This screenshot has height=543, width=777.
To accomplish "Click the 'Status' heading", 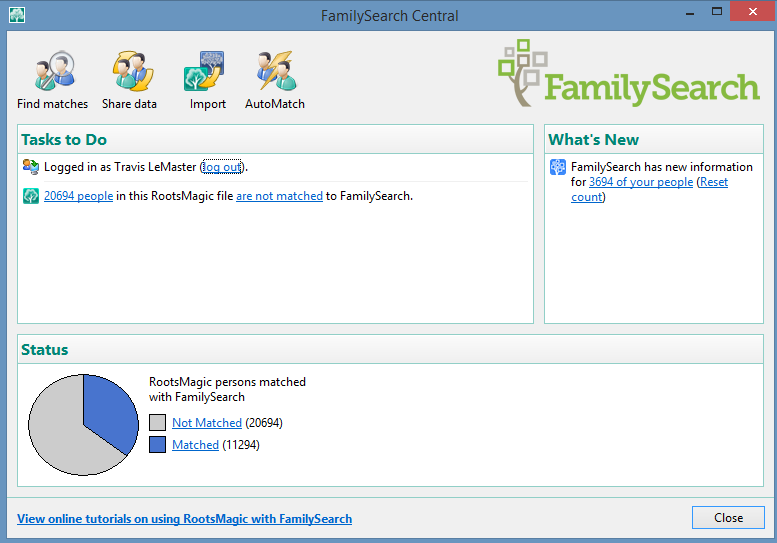I will point(45,350).
